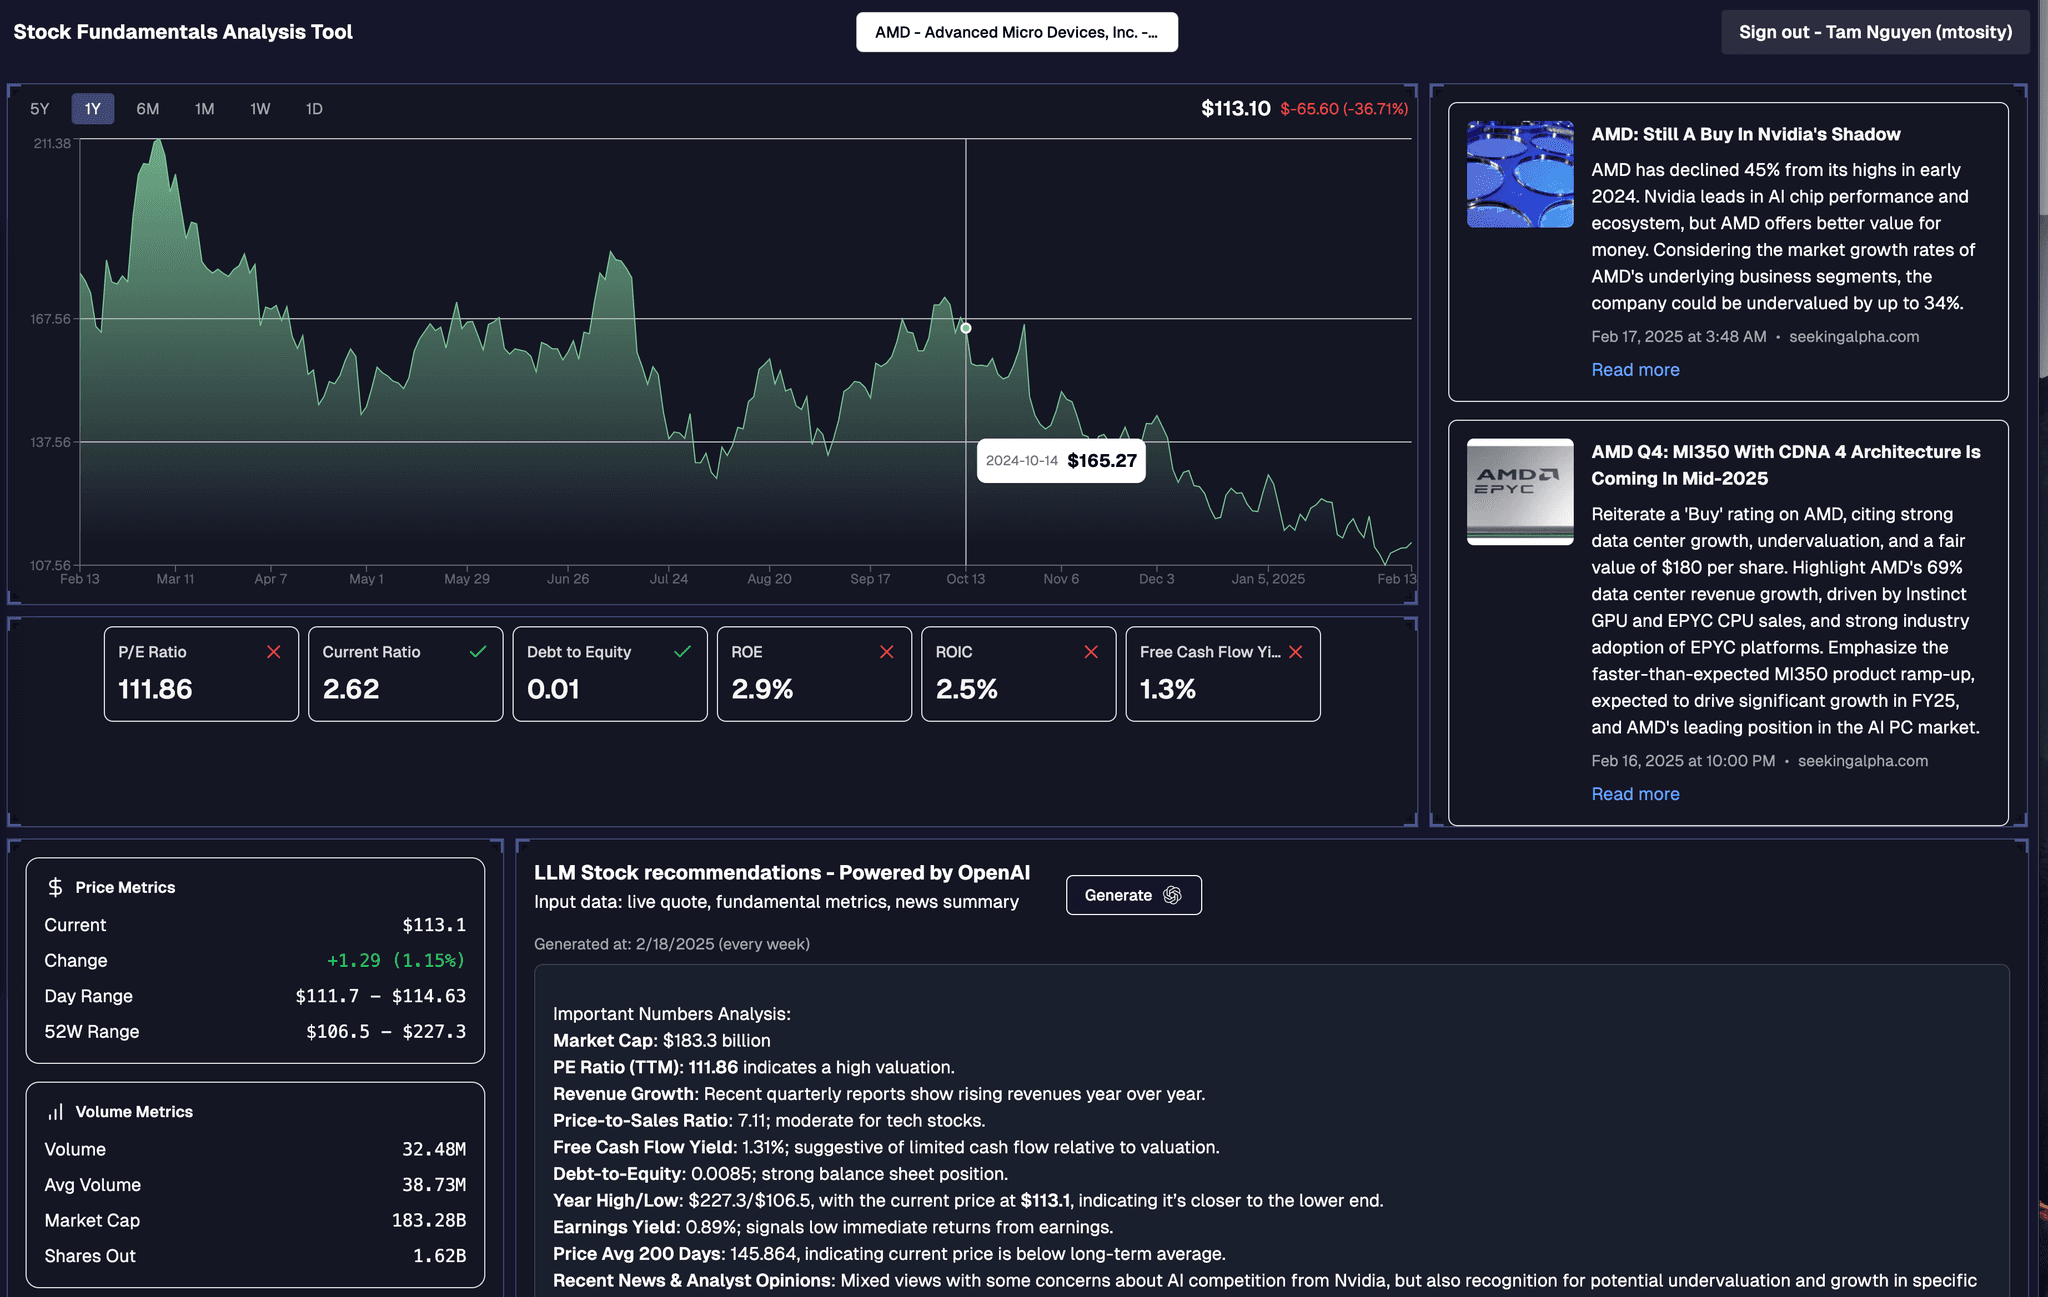Viewport: 2048px width, 1297px height.
Task: Open Read more for Nvidia's Shadow article
Action: click(1635, 370)
